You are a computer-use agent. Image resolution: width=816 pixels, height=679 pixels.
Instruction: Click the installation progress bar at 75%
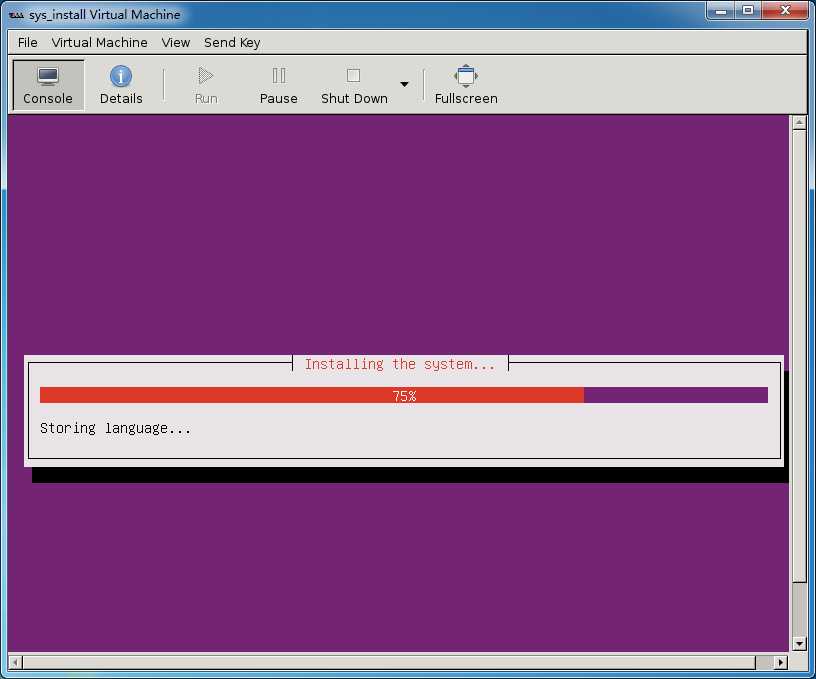click(404, 395)
